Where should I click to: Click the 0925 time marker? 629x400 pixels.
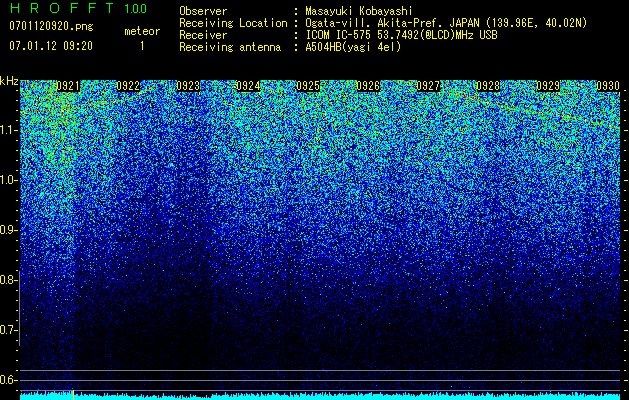pyautogui.click(x=308, y=86)
